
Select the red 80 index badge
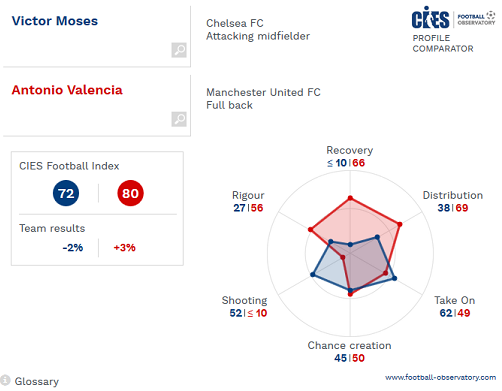tap(130, 193)
